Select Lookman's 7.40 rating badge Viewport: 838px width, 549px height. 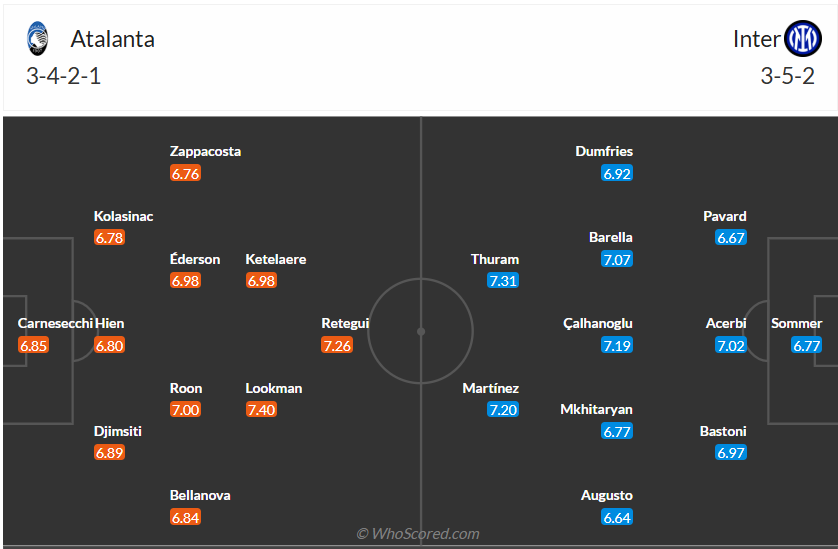tap(261, 410)
